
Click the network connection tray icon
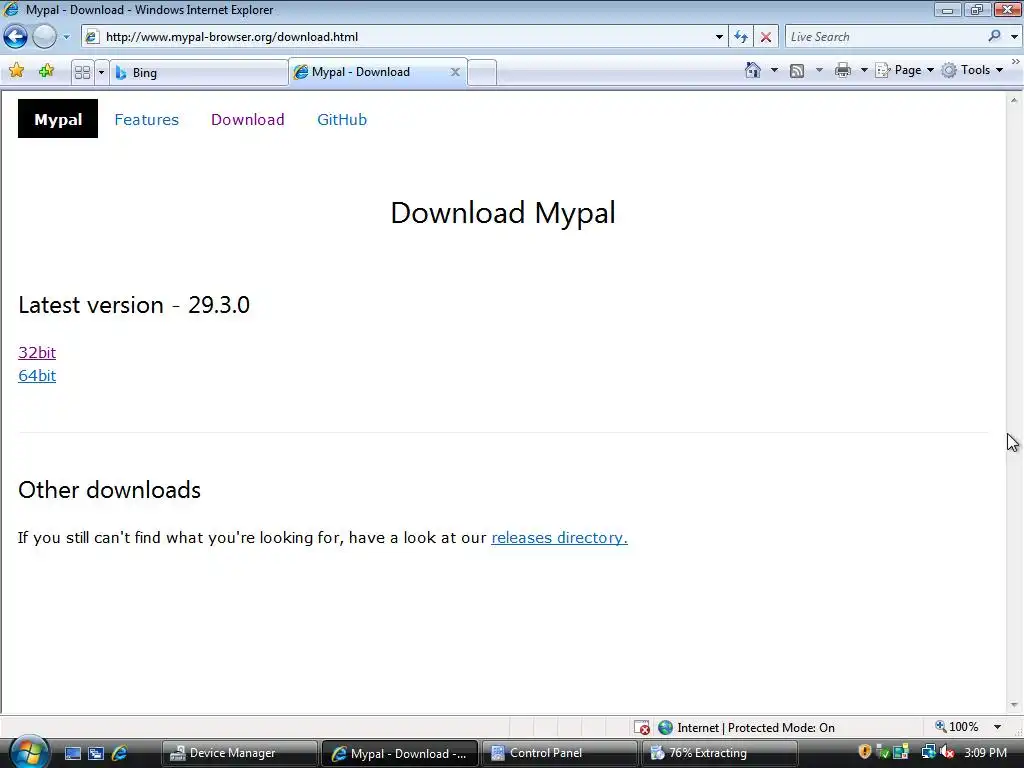(928, 752)
